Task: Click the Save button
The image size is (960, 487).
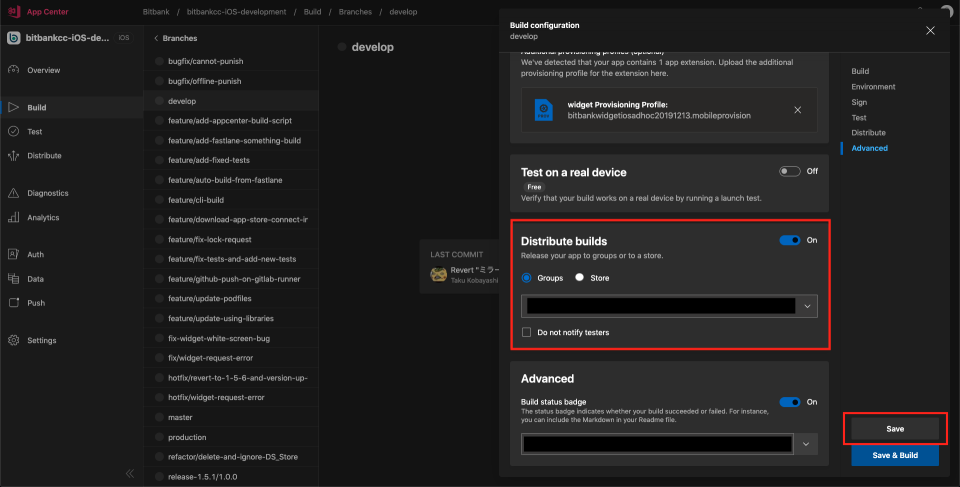Action: [x=894, y=429]
